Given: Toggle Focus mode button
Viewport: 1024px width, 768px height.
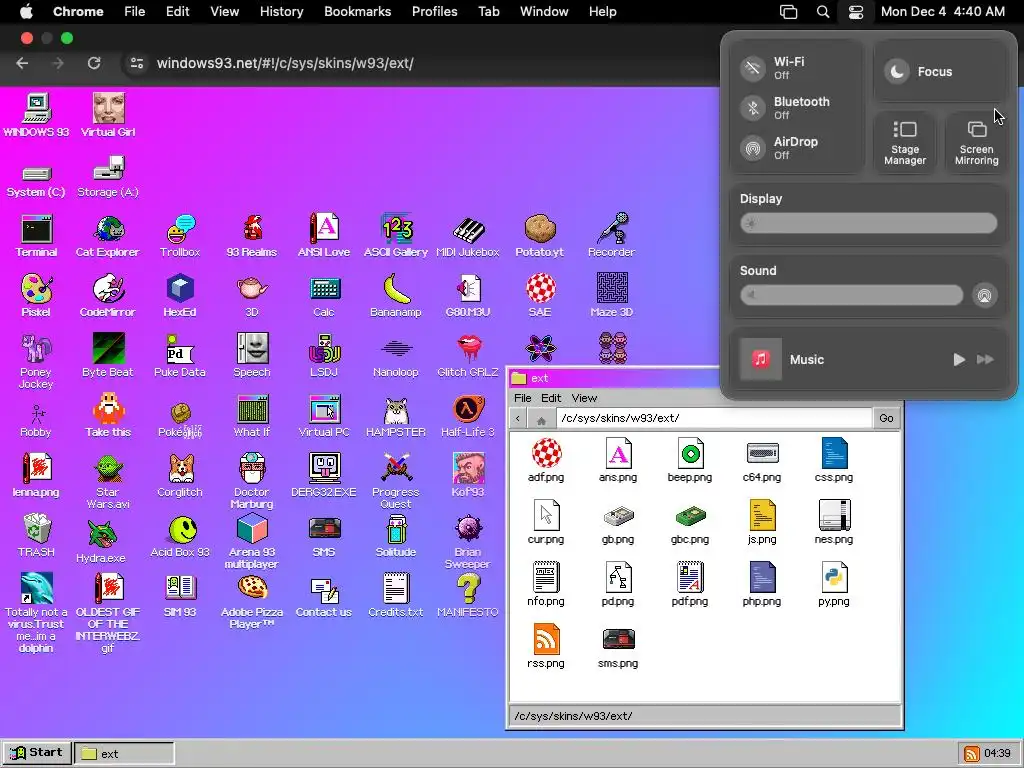Looking at the screenshot, I should point(939,72).
